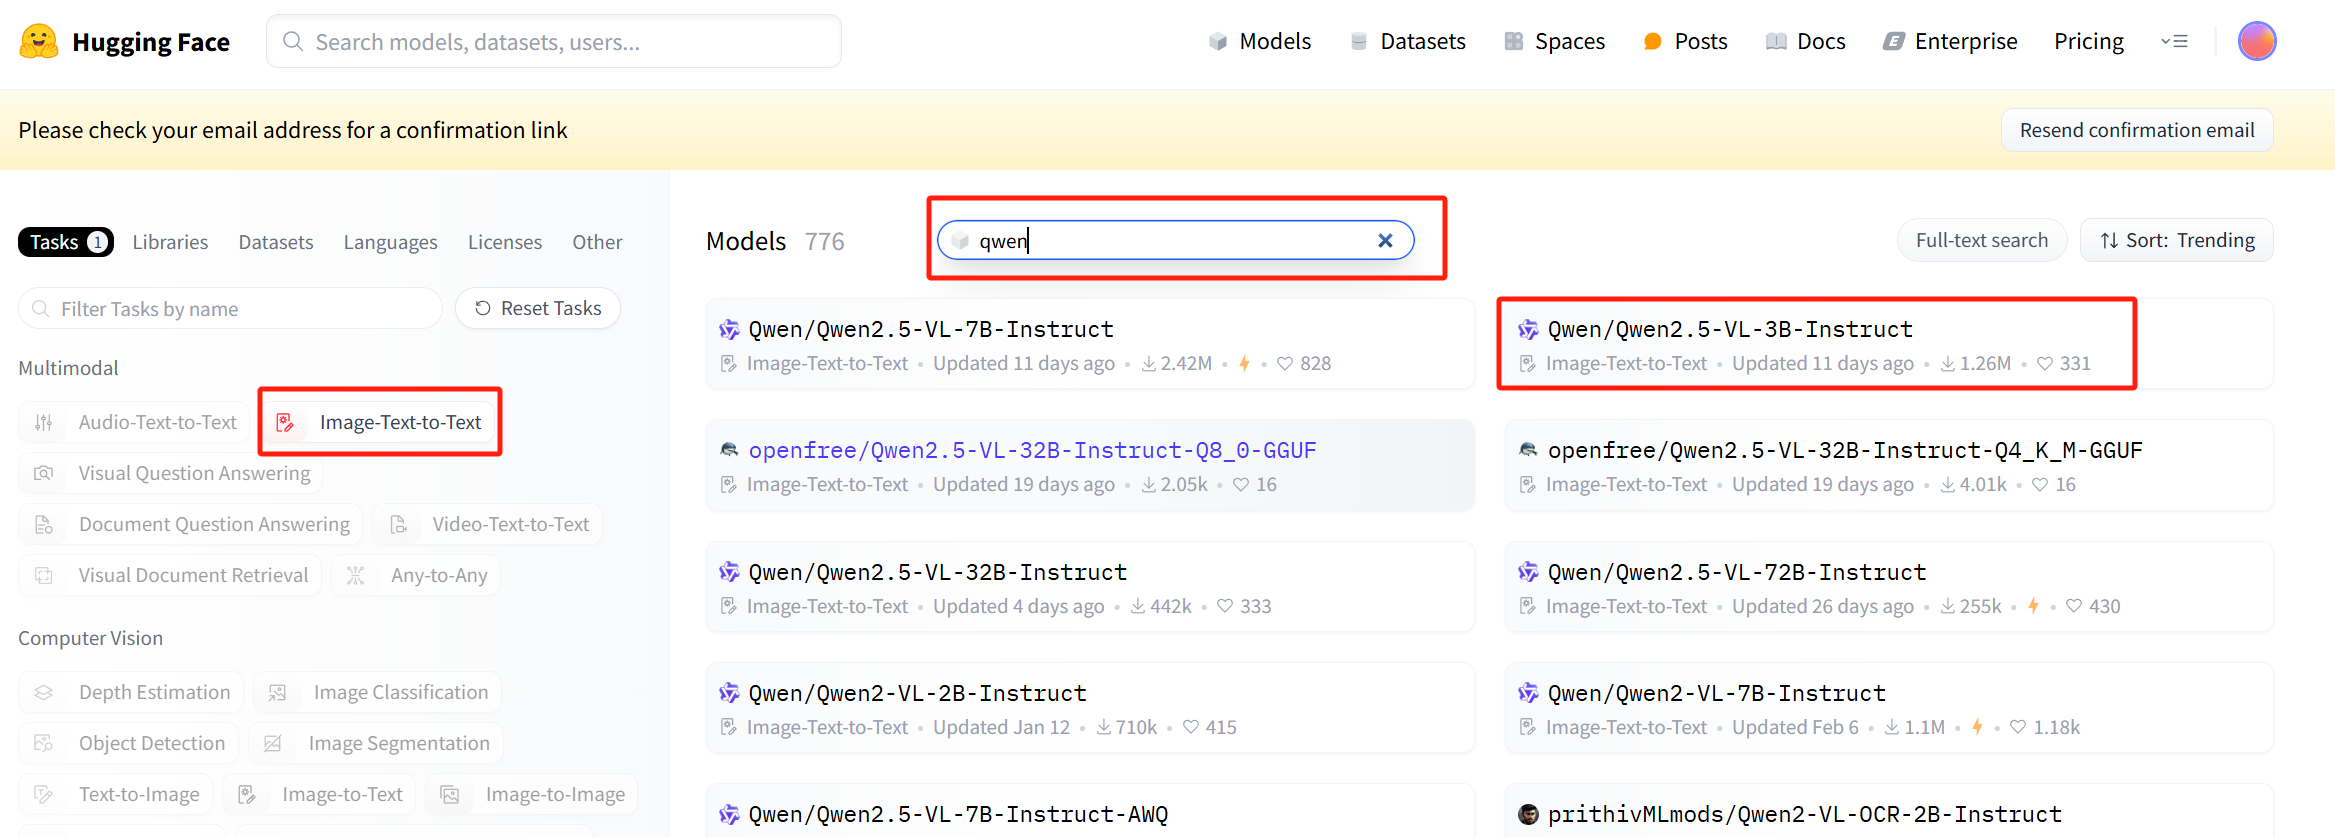Click the Posts orange dot icon

1653,41
